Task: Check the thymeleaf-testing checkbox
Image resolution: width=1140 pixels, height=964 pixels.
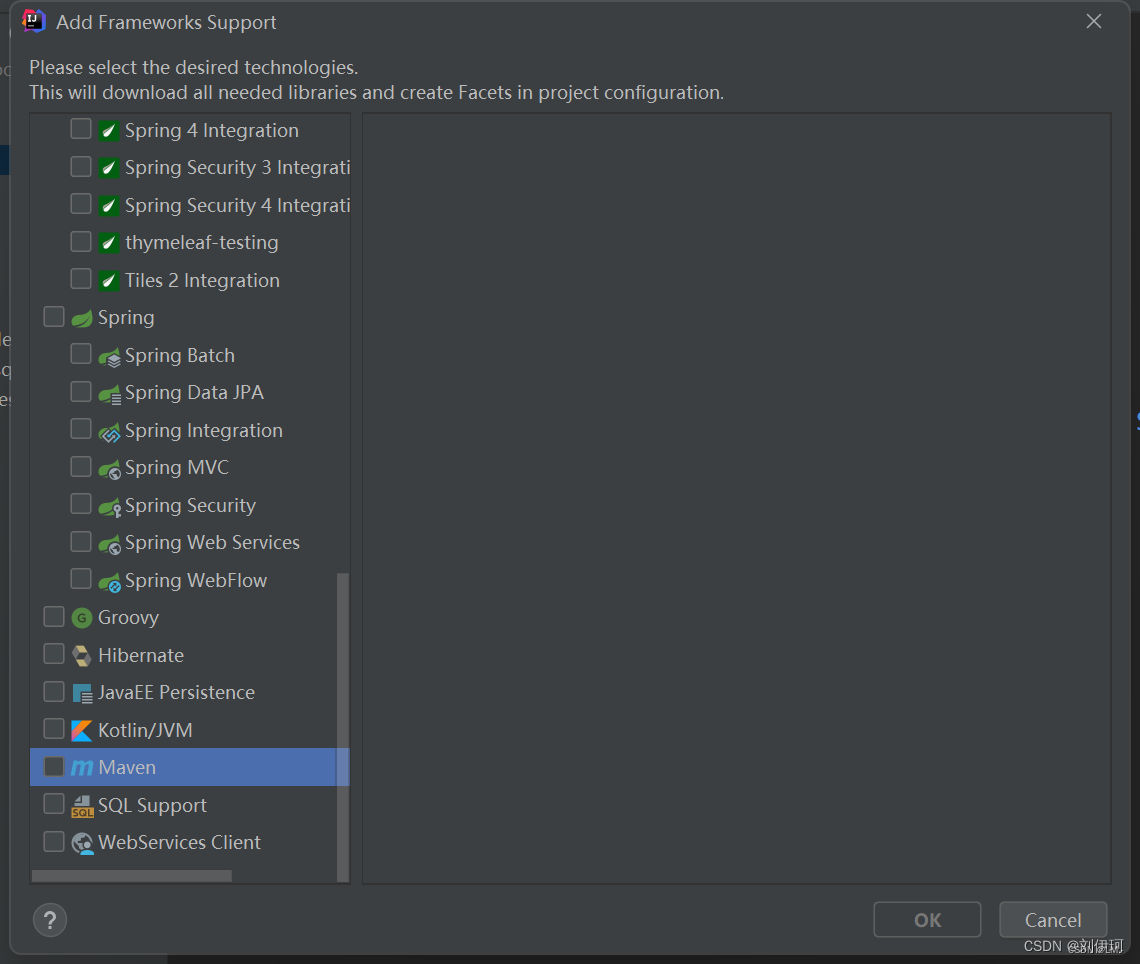Action: pos(81,241)
